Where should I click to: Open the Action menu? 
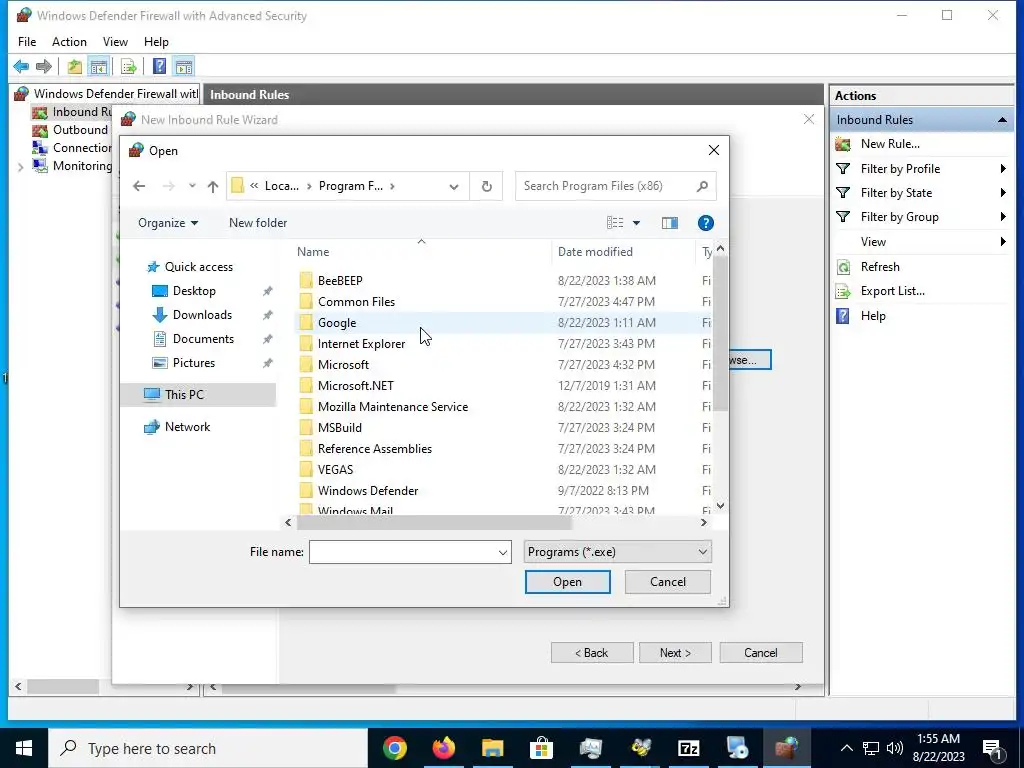[x=69, y=42]
